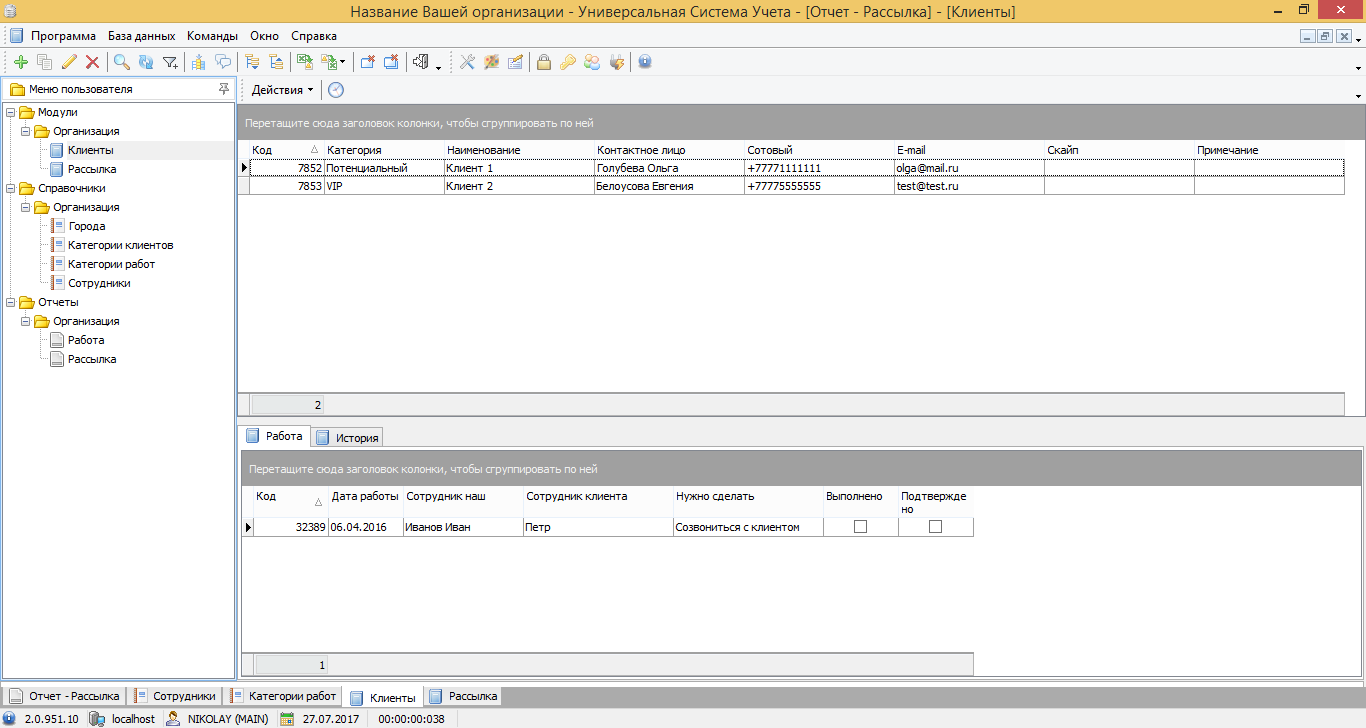Switch to Рассылка bottom tab
Screen dimensions: 1366x728
point(463,696)
